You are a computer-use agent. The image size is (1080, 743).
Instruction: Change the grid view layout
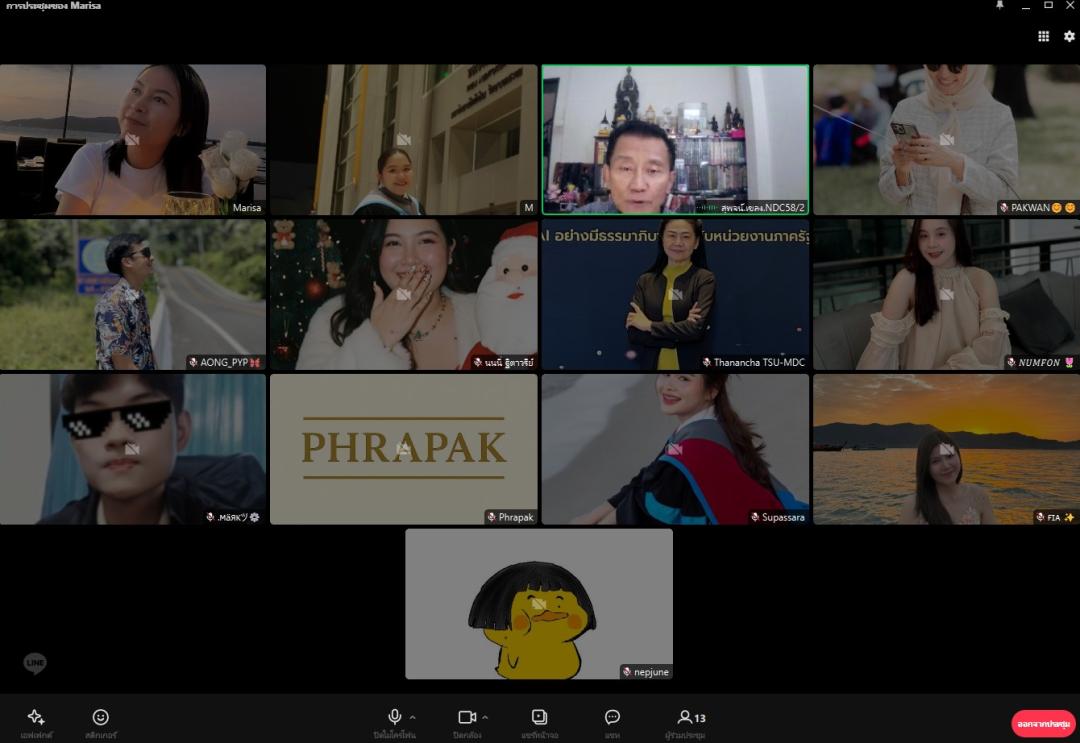tap(1043, 36)
